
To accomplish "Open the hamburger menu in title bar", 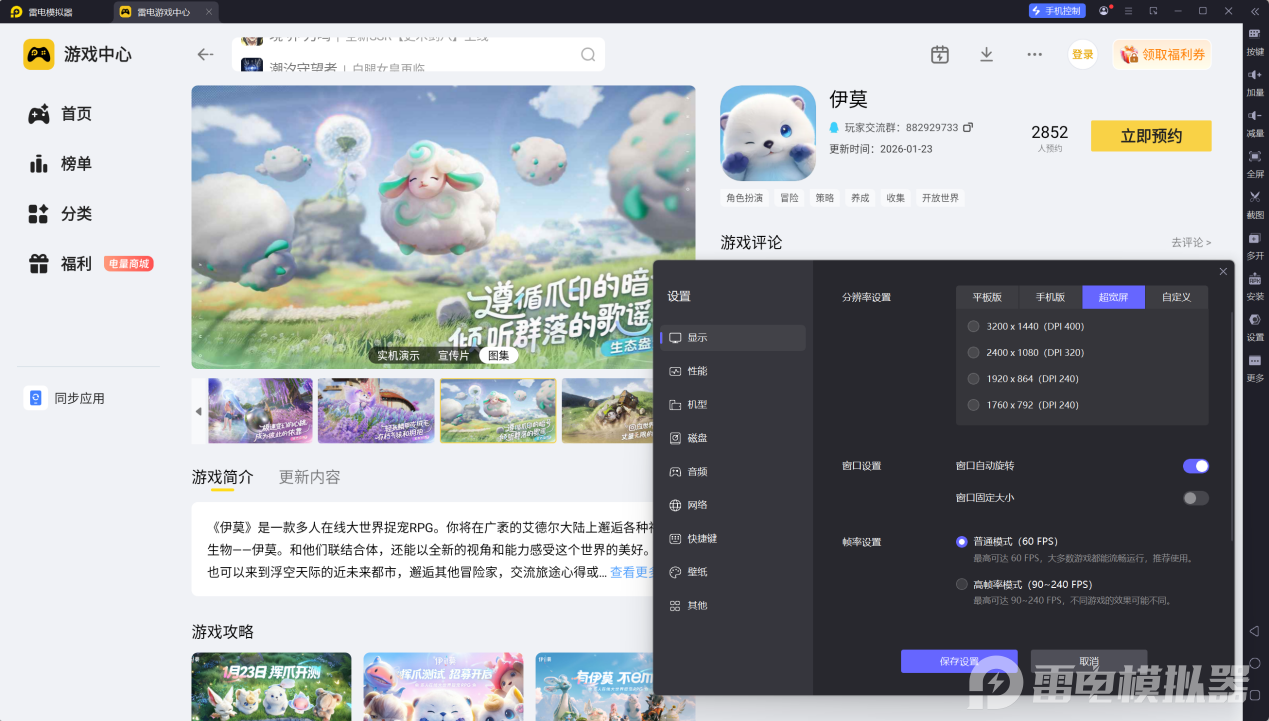I will coord(1128,11).
